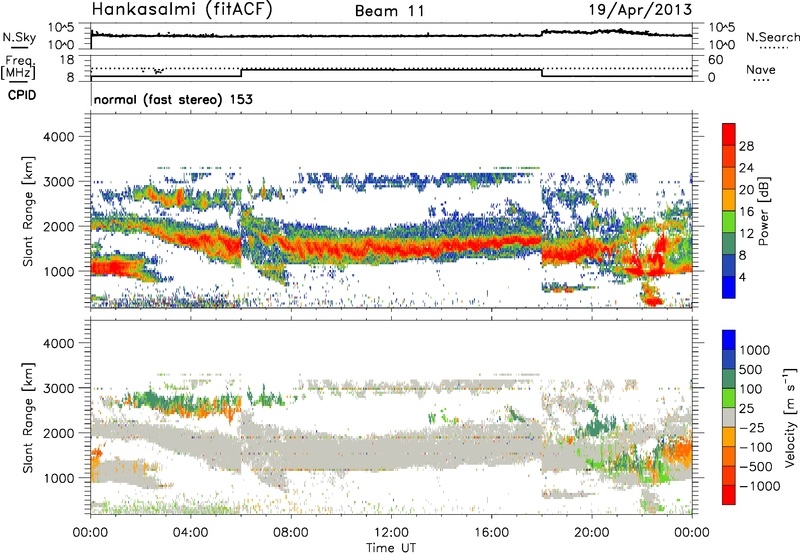Click the 'N.Search' legend label

772,37
